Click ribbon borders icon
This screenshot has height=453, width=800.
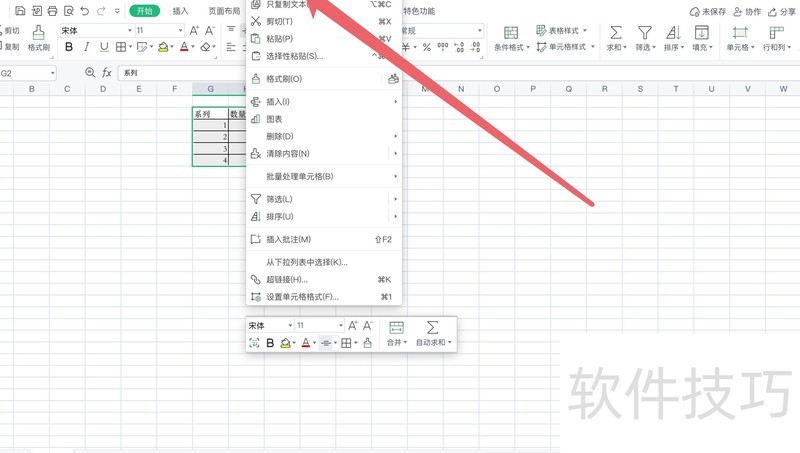120,47
